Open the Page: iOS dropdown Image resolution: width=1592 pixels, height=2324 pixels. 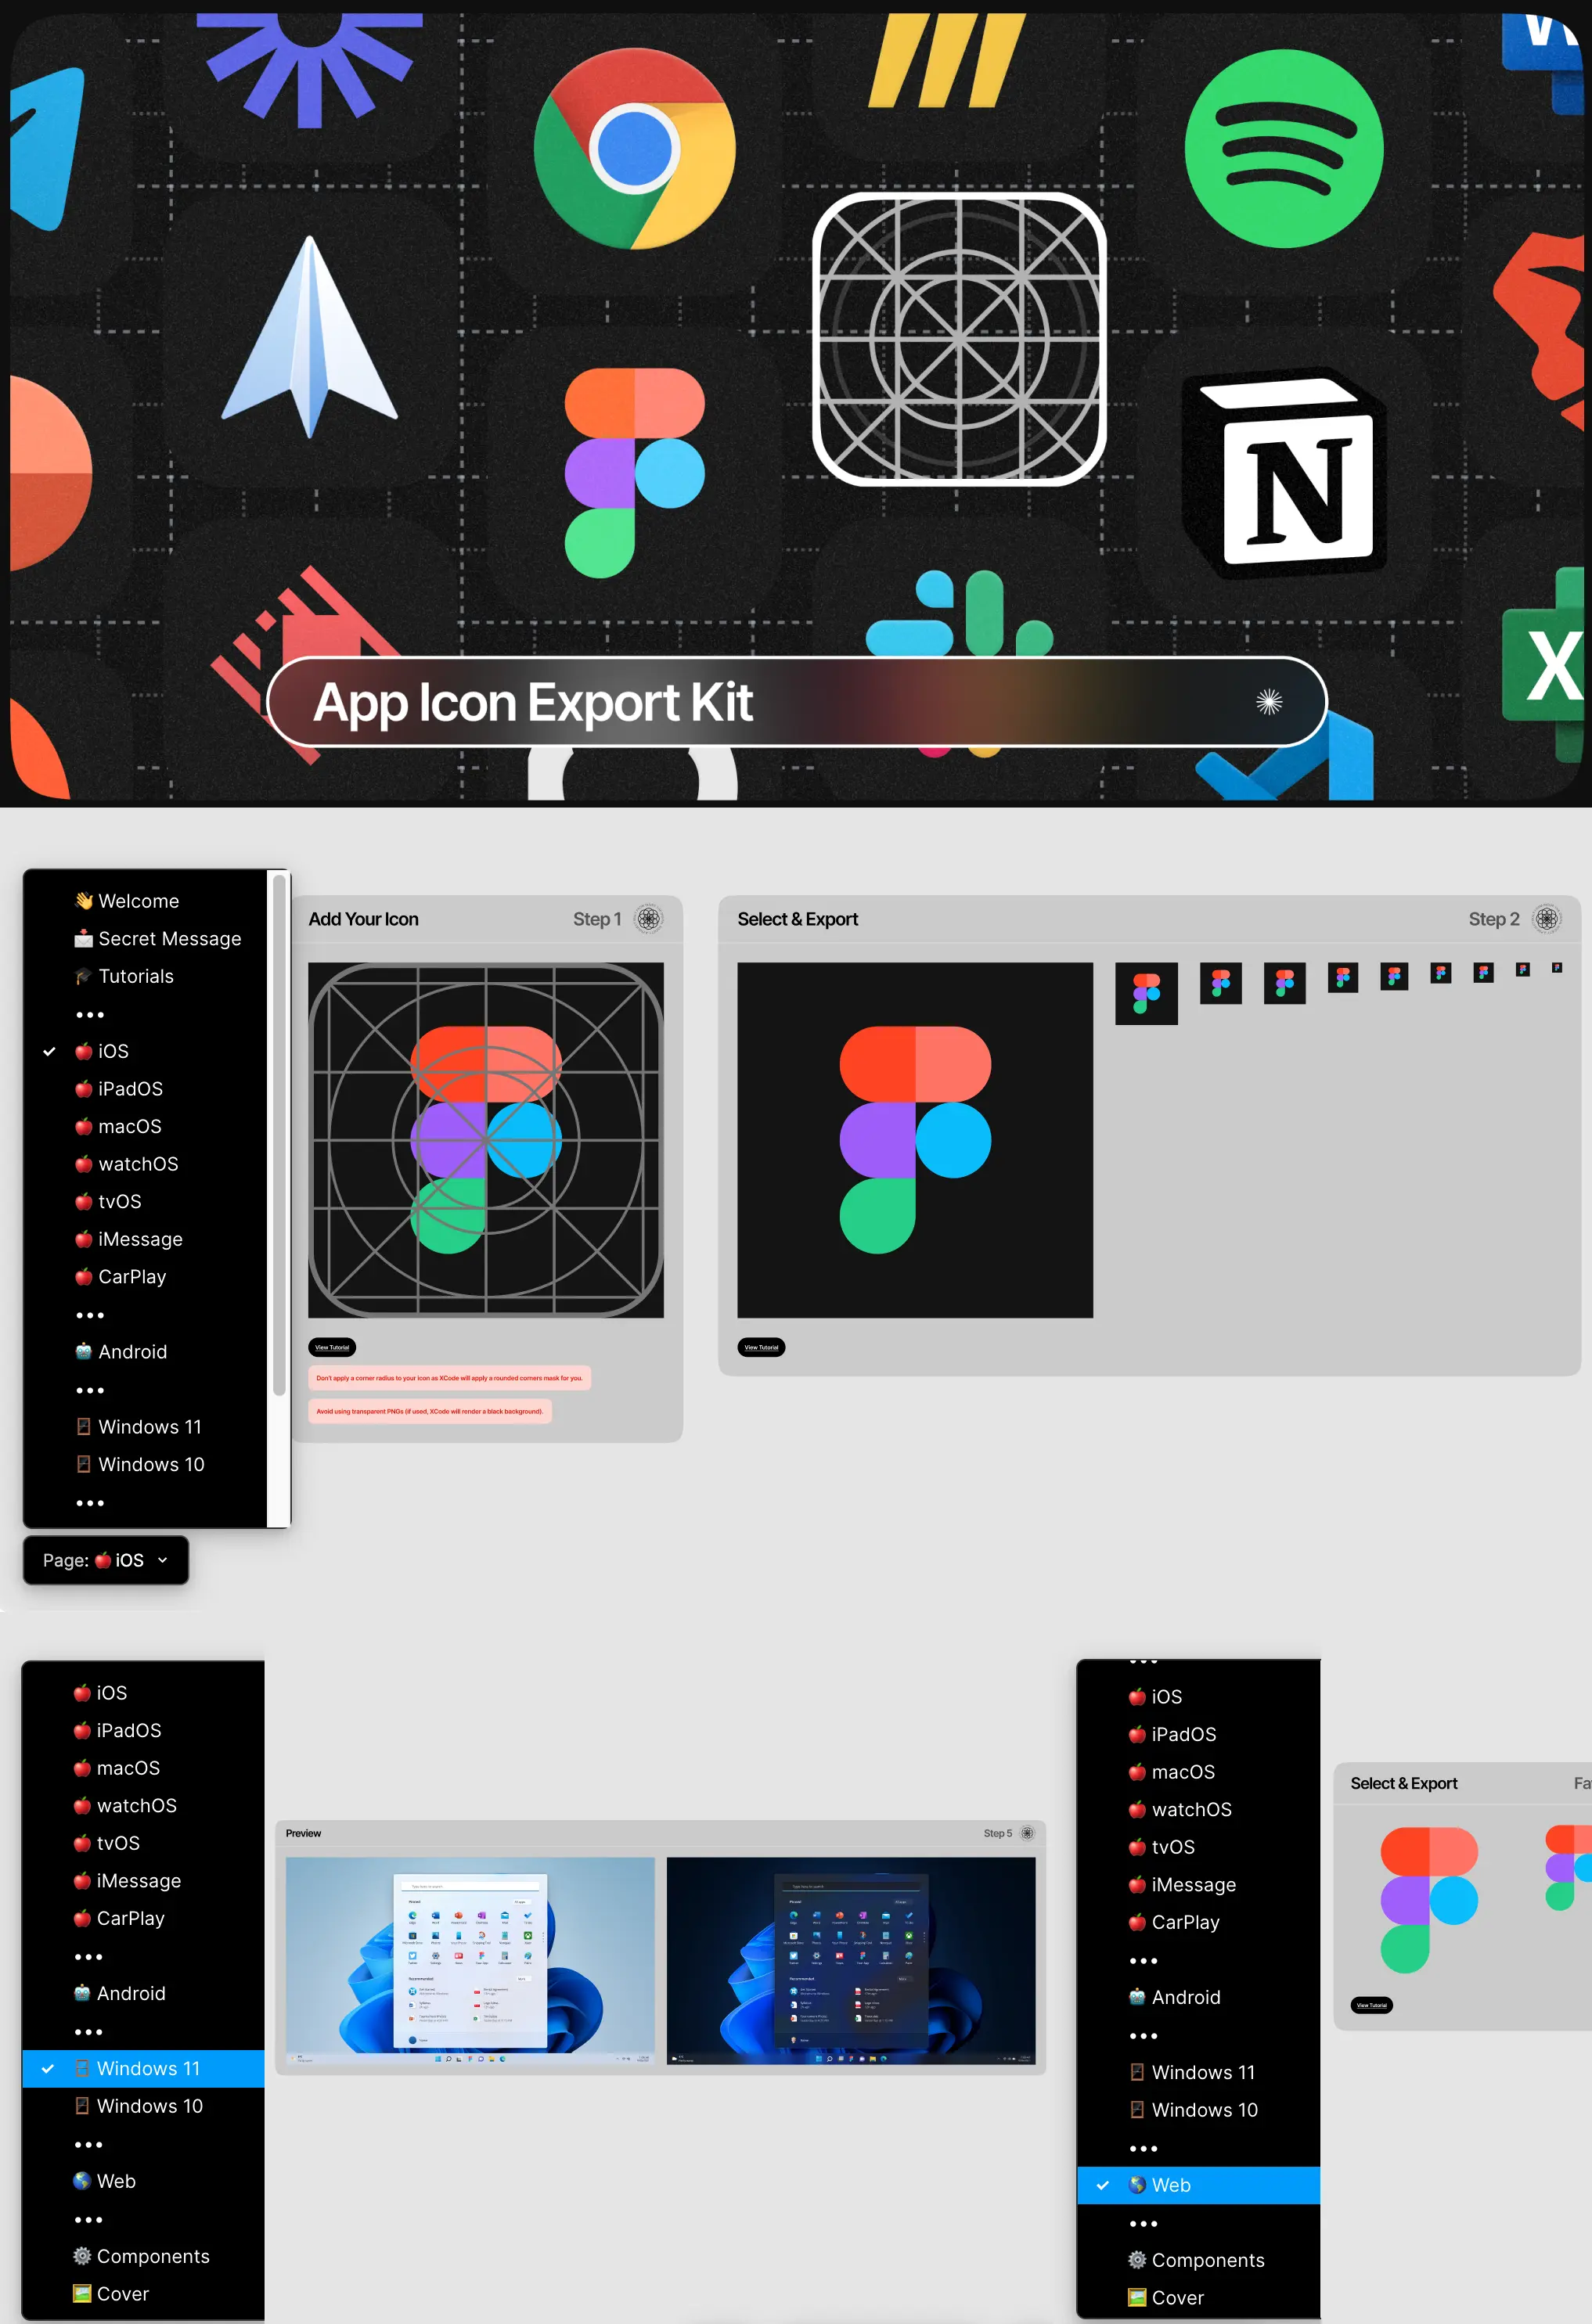click(x=106, y=1560)
